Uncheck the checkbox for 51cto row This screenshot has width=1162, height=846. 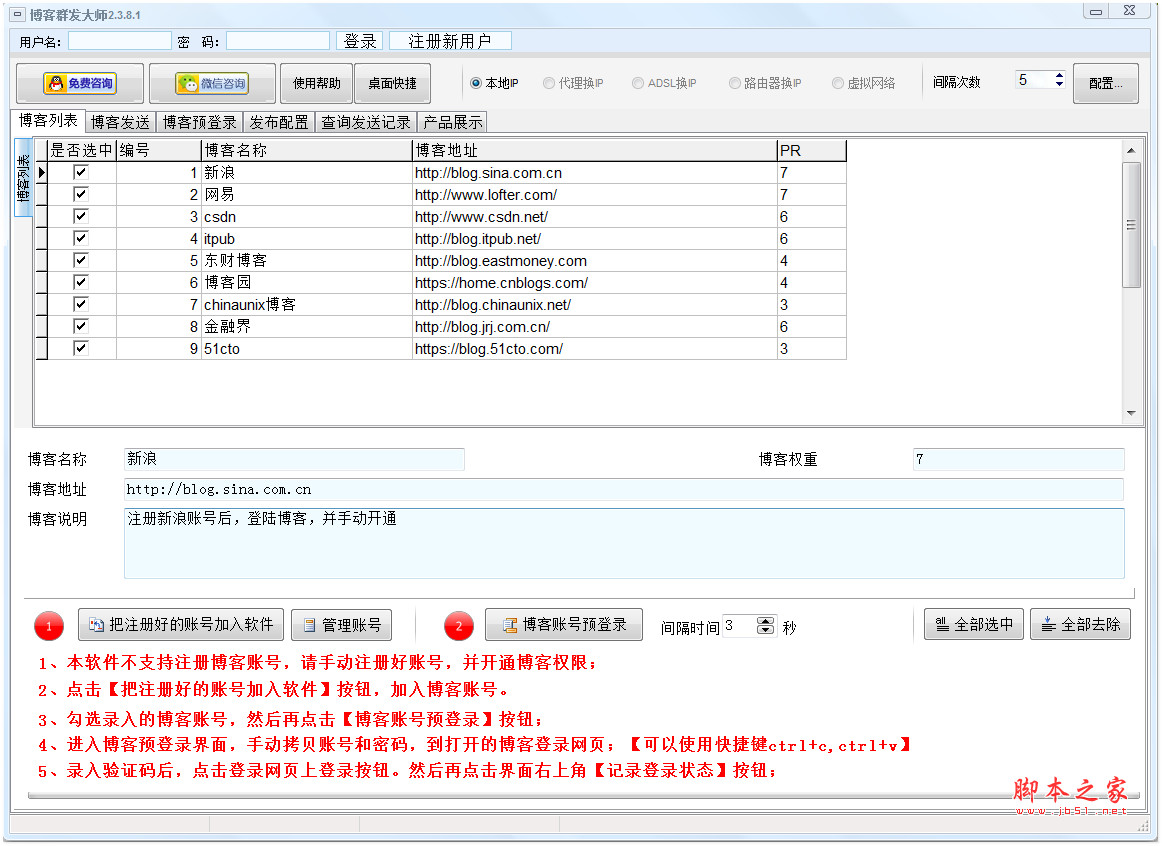(81, 348)
